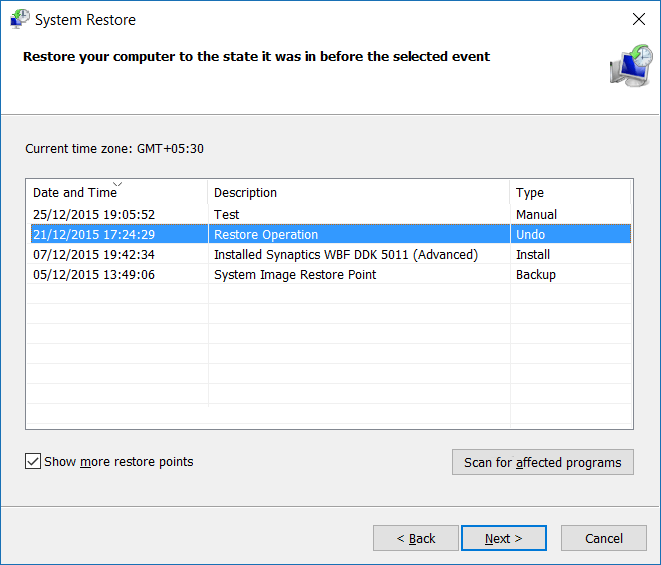Proceed with the Next button
661x565 pixels.
(504, 538)
